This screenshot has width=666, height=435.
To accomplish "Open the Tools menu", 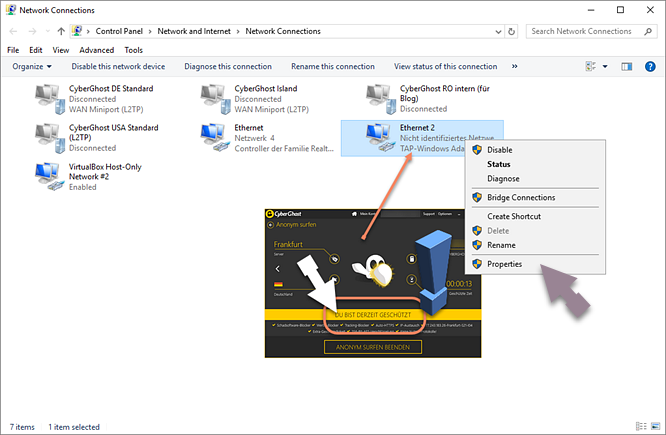I will coord(133,50).
